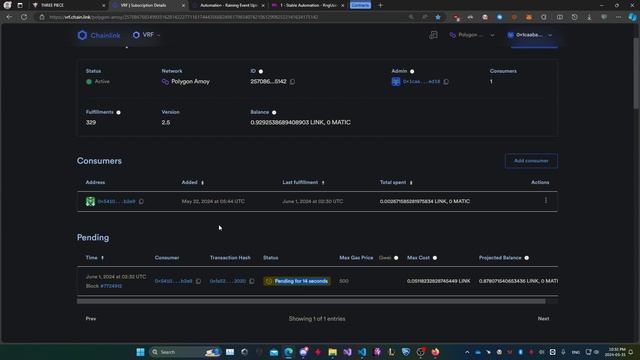Copy the pending transaction hash
Viewport: 640px width, 360px height.
[252, 281]
